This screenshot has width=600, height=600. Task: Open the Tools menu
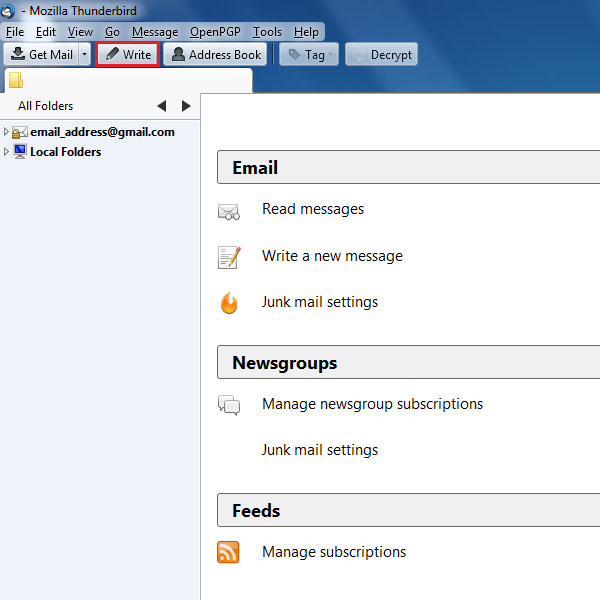coord(267,32)
